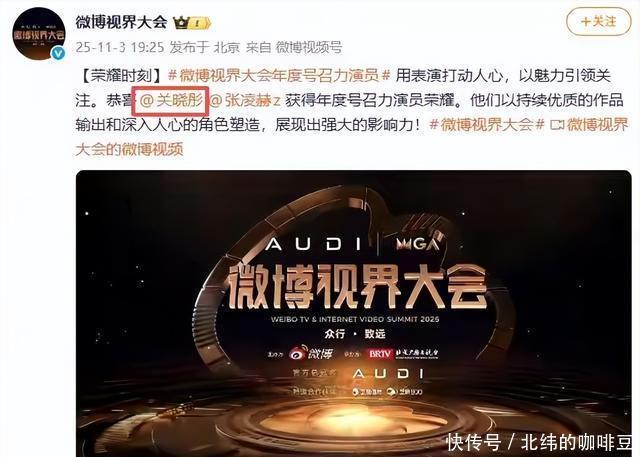The width and height of the screenshot is (640, 457).
Task: Click the Weibo logo in the video
Action: coord(311,353)
